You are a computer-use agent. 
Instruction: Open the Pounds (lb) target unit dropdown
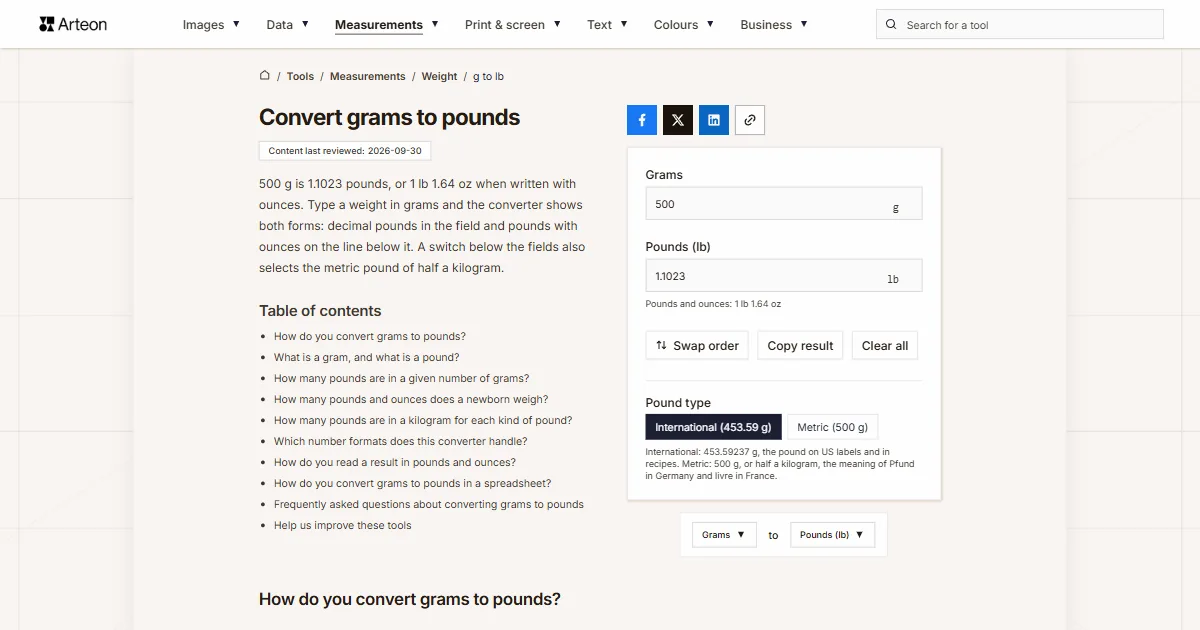point(833,535)
